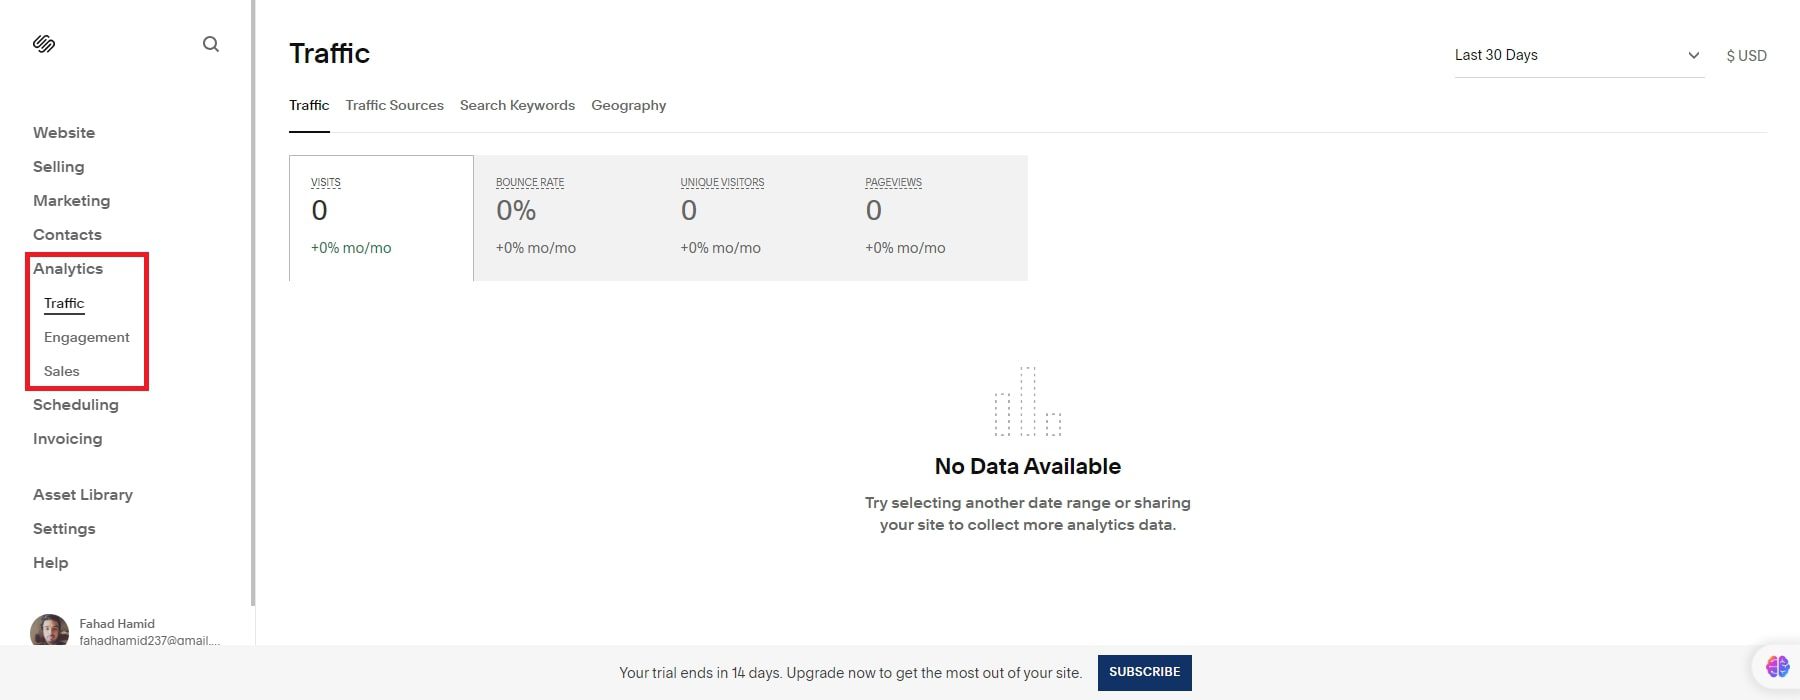Open Sales under Analytics
The image size is (1800, 700).
pyautogui.click(x=61, y=371)
